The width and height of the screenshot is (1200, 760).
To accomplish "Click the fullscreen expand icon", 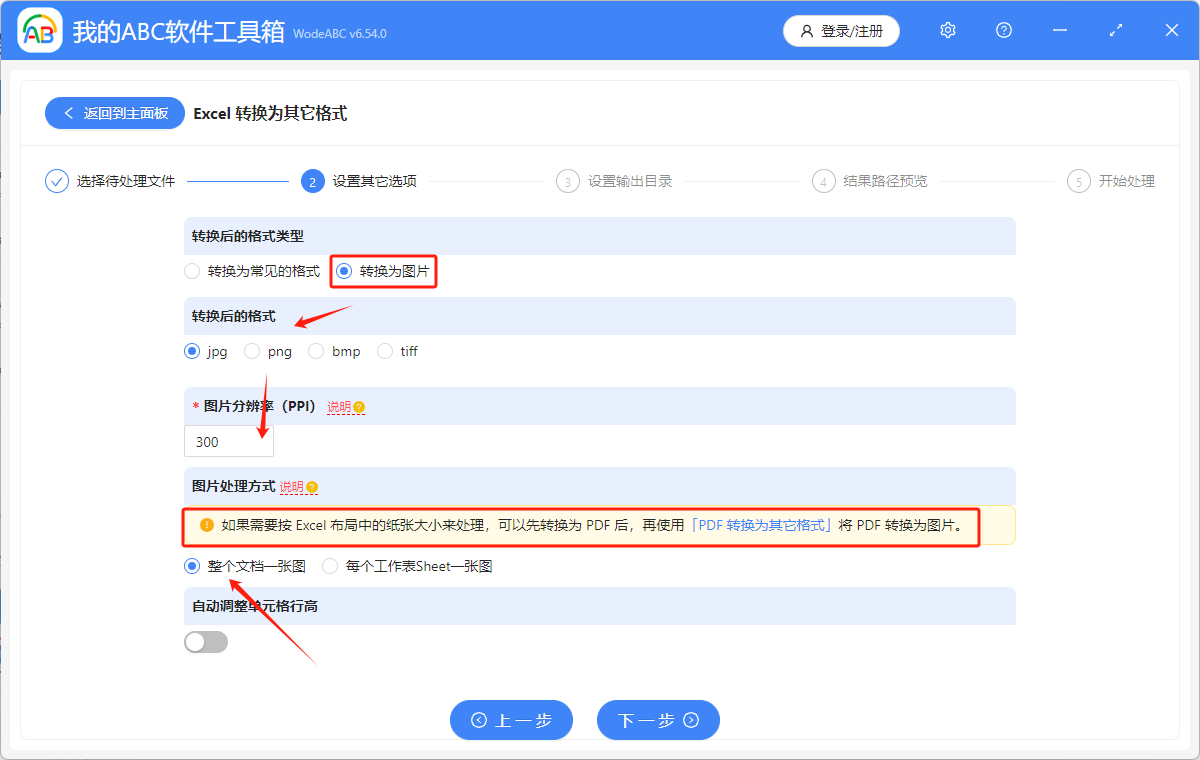I will click(x=1115, y=30).
